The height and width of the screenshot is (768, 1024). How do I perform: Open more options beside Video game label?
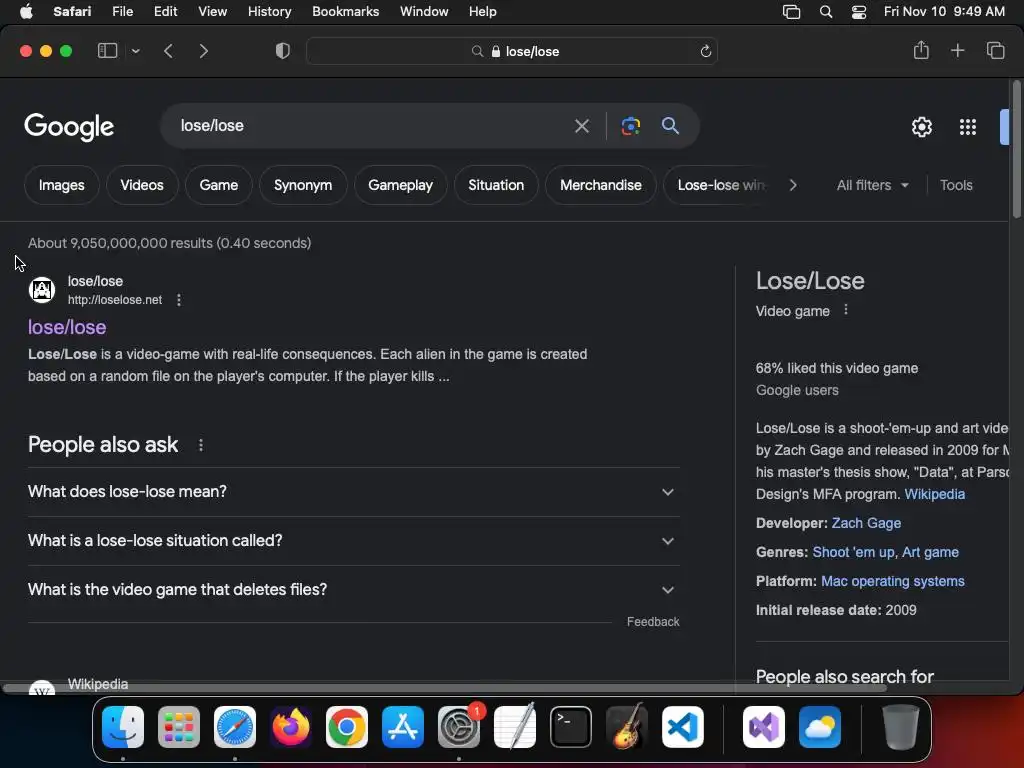pyautogui.click(x=846, y=310)
